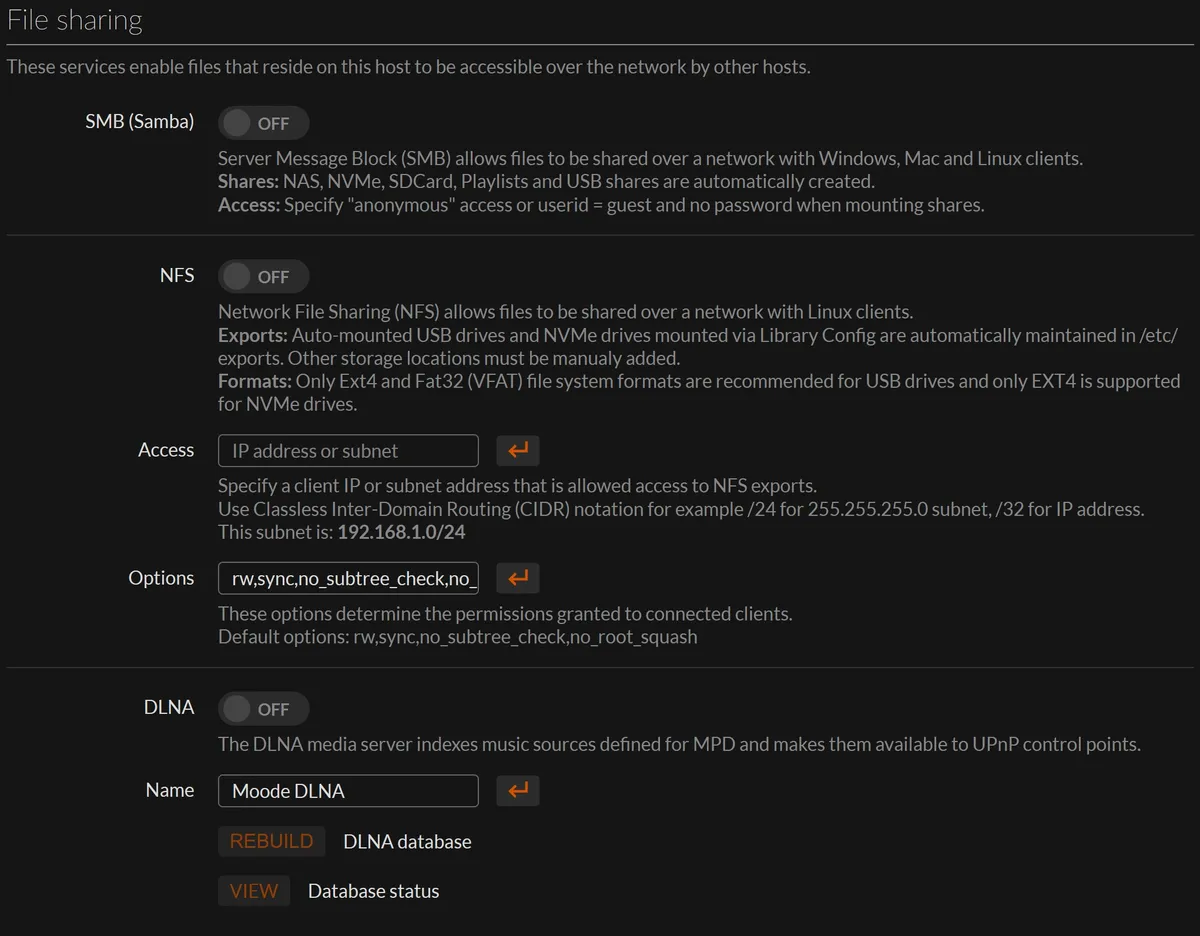This screenshot has width=1200, height=936.
Task: Save DLNA Name with enter icon
Action: [x=518, y=791]
